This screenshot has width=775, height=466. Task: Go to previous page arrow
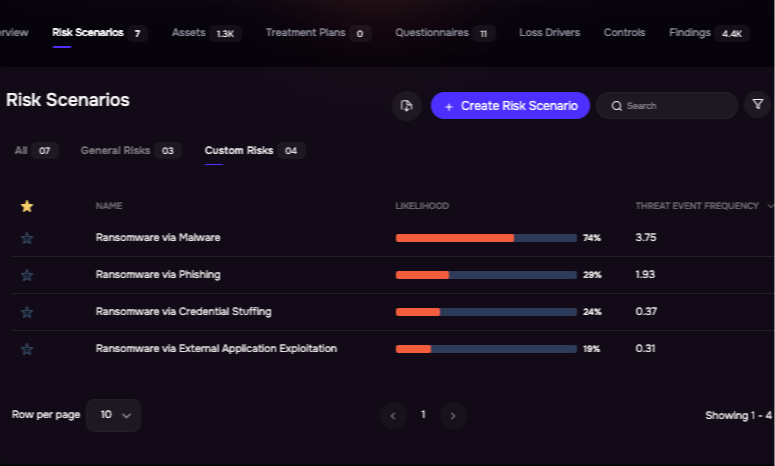tap(393, 416)
